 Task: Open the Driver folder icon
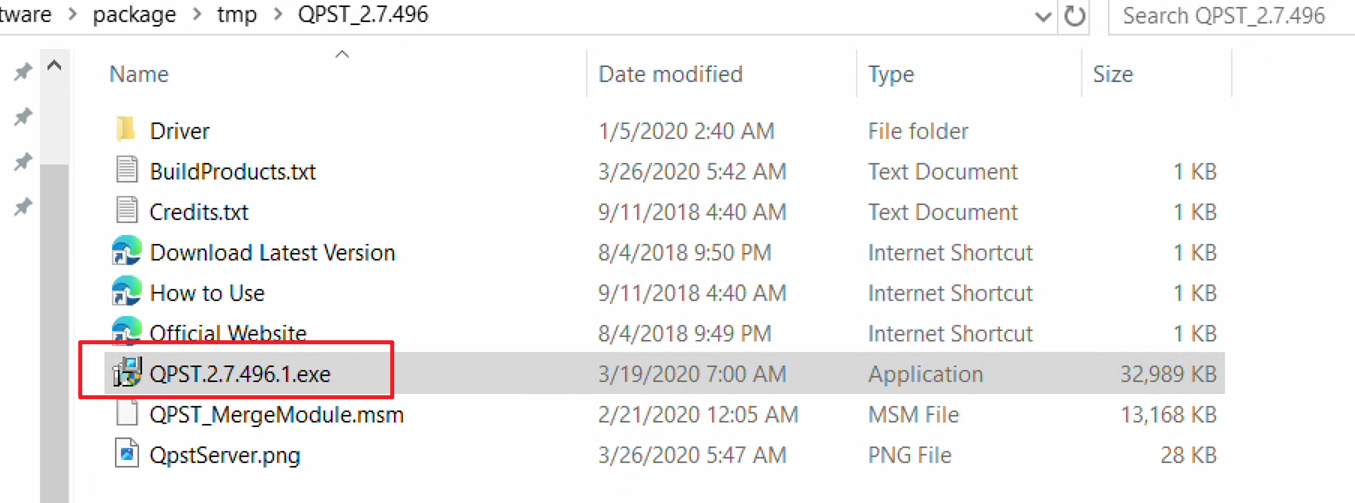tap(126, 130)
